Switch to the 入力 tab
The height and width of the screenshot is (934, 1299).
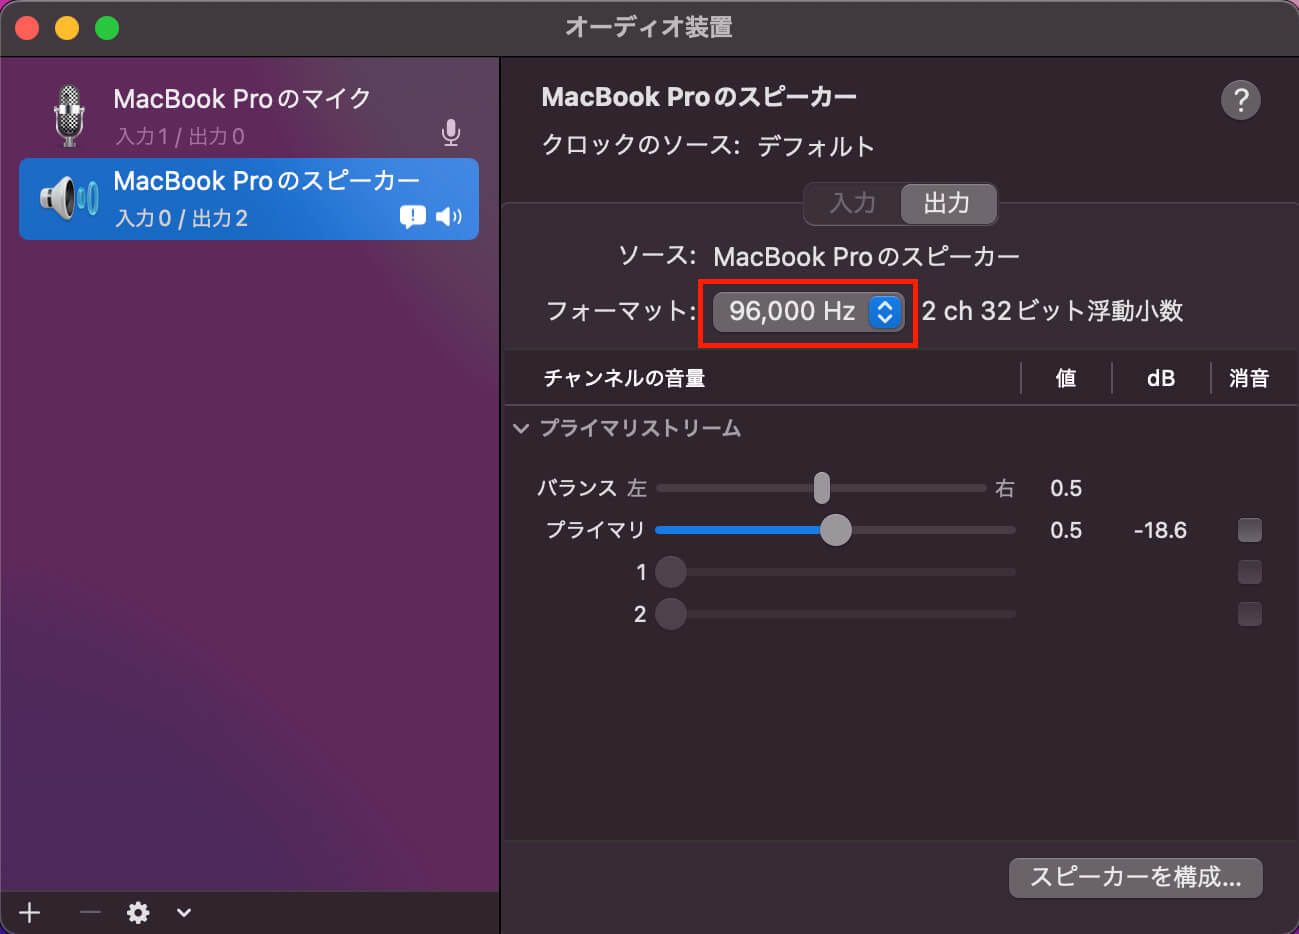tap(853, 204)
